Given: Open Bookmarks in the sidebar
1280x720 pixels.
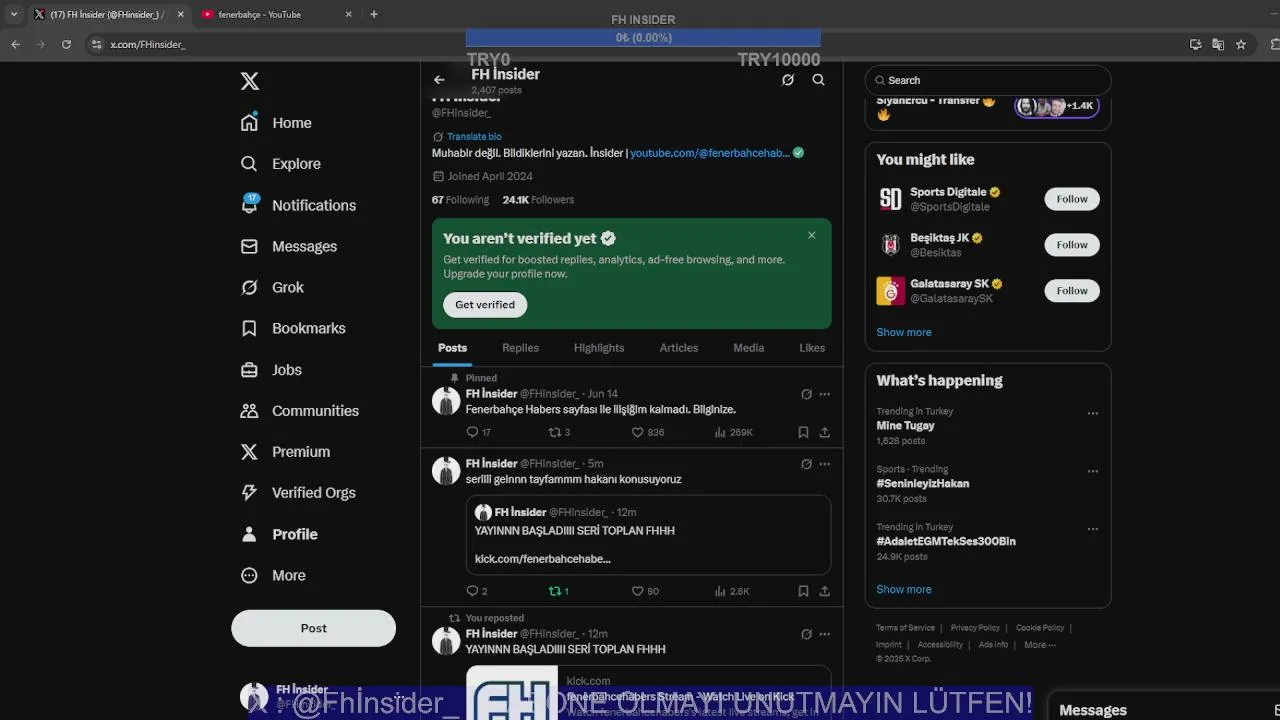Looking at the screenshot, I should coord(293,328).
